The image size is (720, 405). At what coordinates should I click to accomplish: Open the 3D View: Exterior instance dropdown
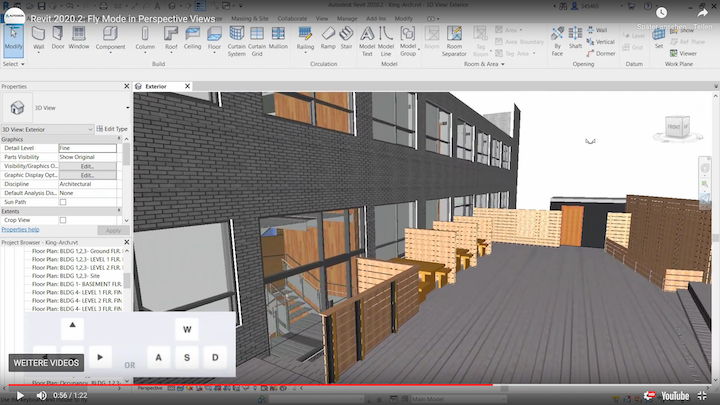(47, 129)
